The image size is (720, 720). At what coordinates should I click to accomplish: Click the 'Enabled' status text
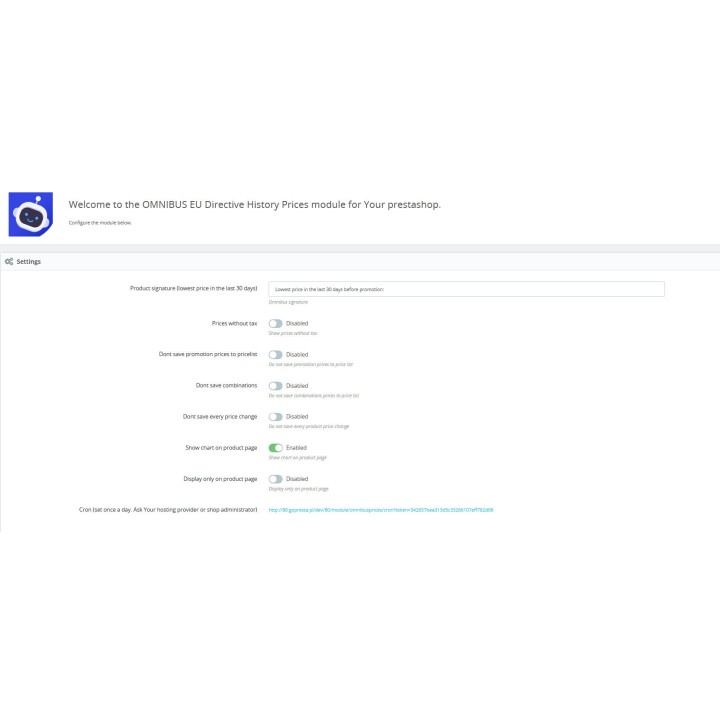click(x=296, y=448)
